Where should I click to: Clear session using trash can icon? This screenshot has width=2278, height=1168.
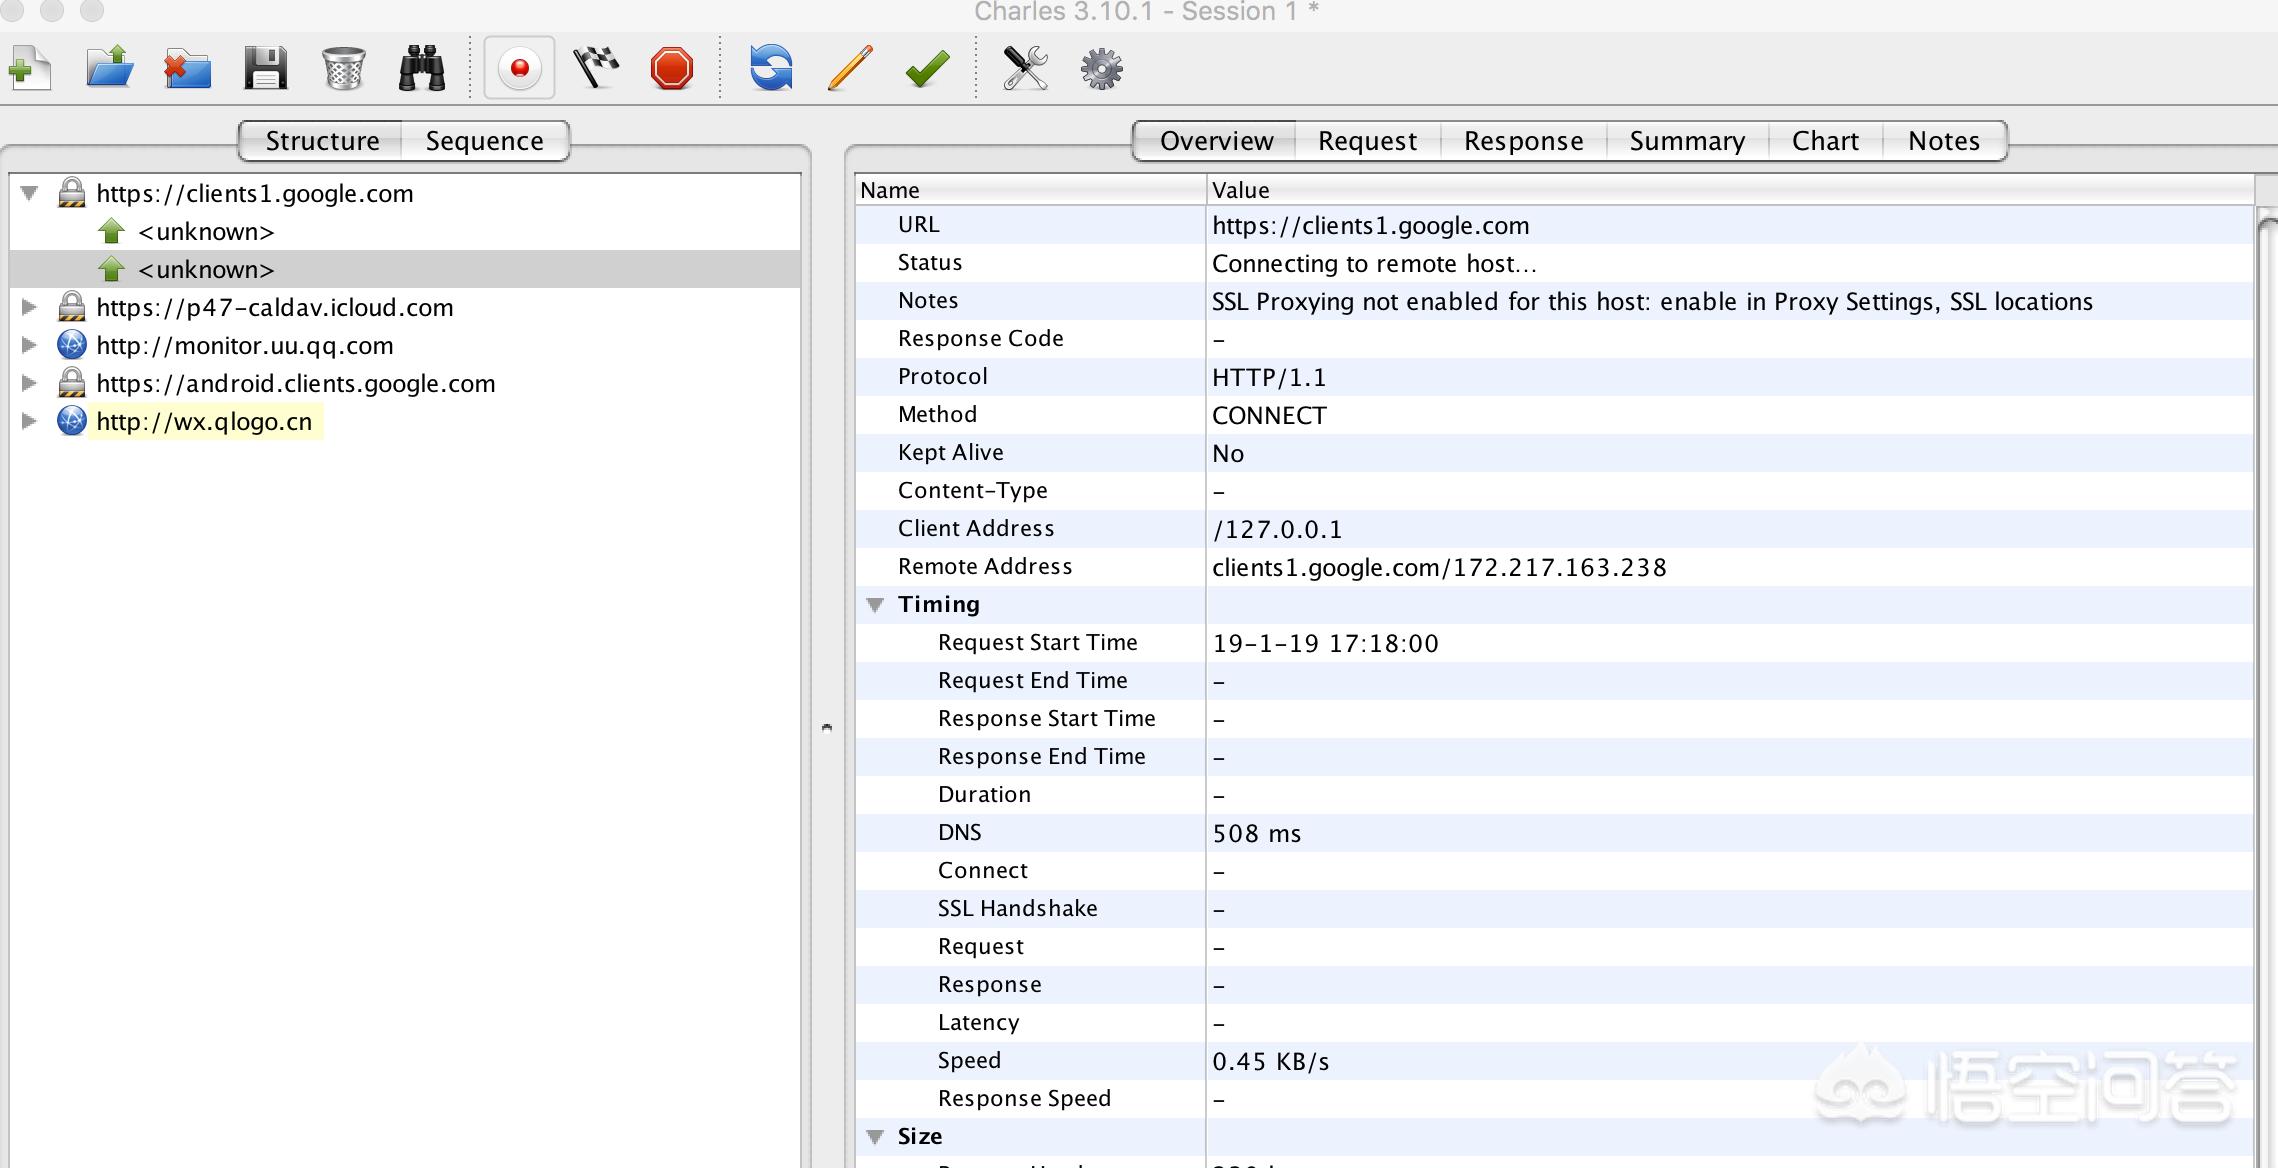click(343, 69)
